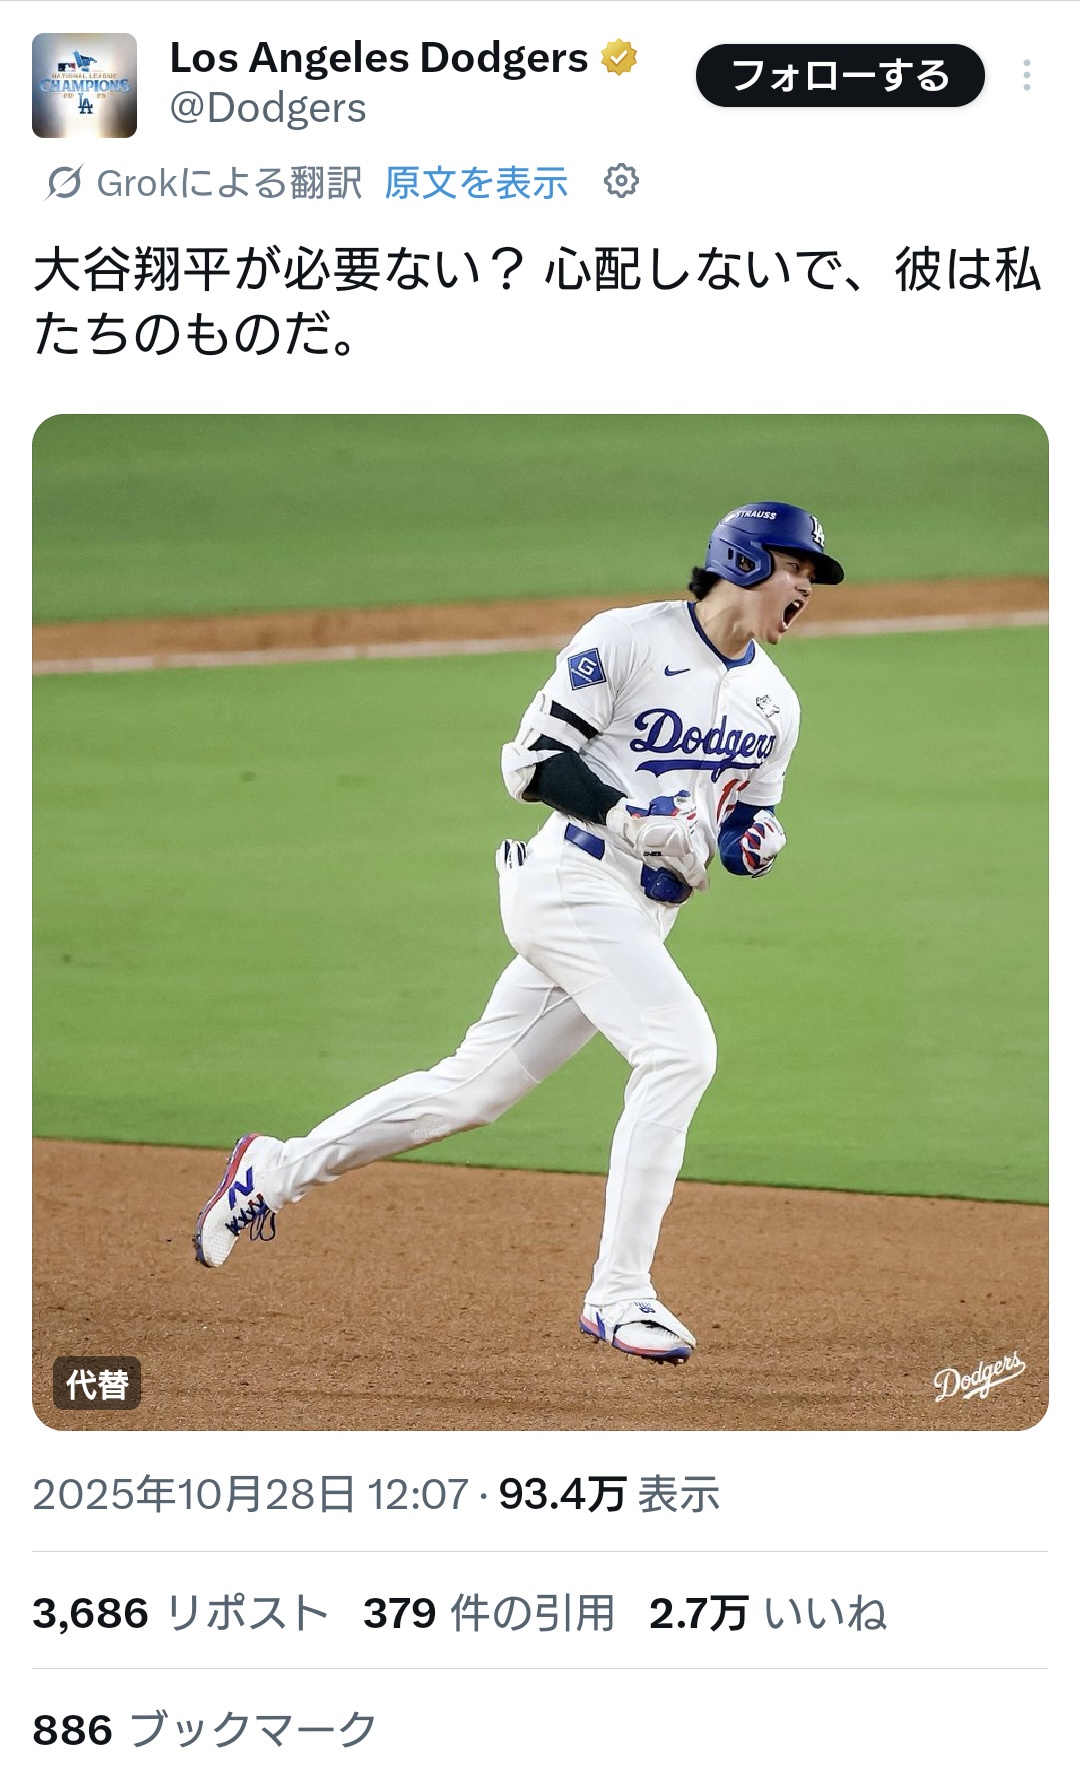
Task: Open the 379 件の引用 quotes list
Action: pyautogui.click(x=489, y=1613)
